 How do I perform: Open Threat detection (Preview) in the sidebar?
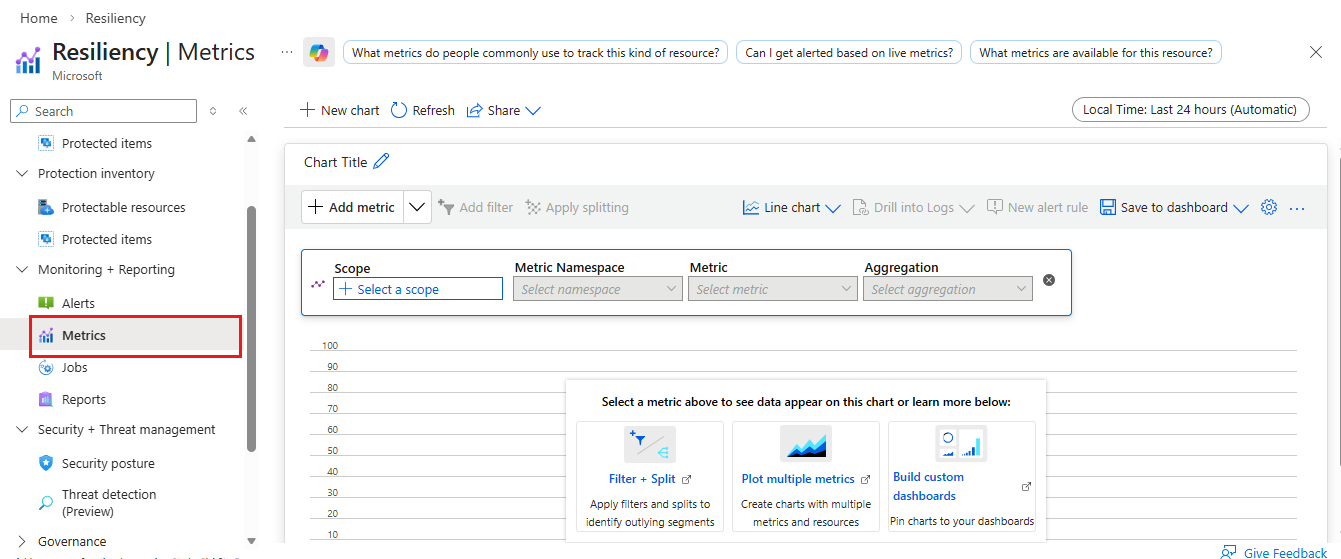[x=109, y=502]
